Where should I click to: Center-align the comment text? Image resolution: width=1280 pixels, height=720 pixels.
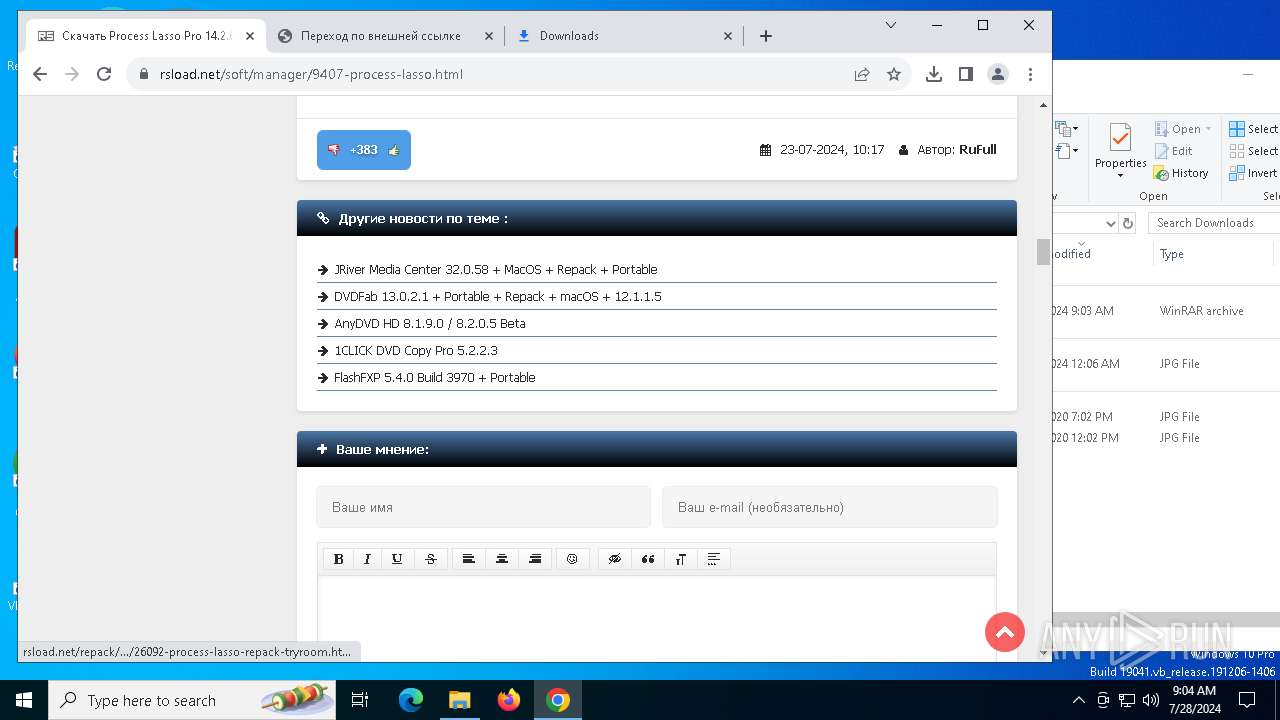502,559
